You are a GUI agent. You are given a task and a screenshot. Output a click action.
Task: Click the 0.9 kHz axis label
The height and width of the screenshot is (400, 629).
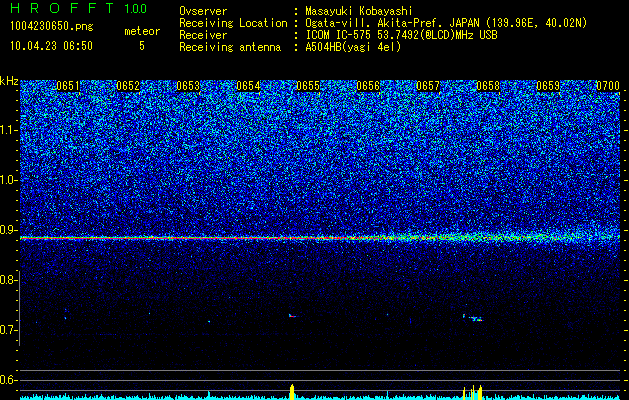(x=8, y=230)
